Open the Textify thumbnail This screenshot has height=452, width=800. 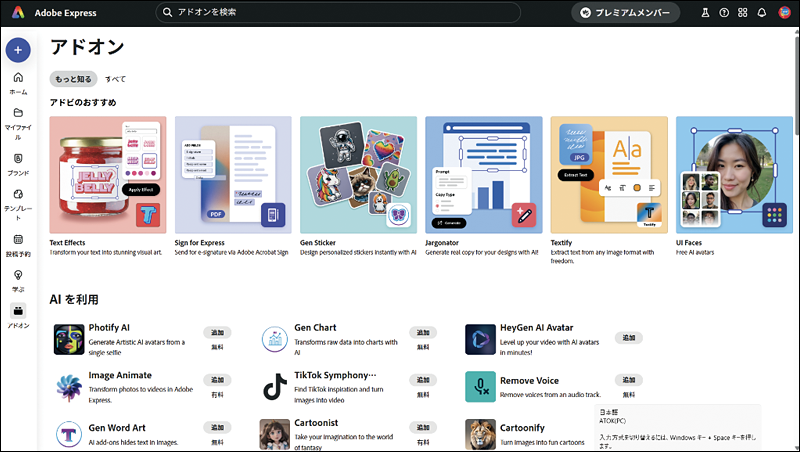pos(609,175)
